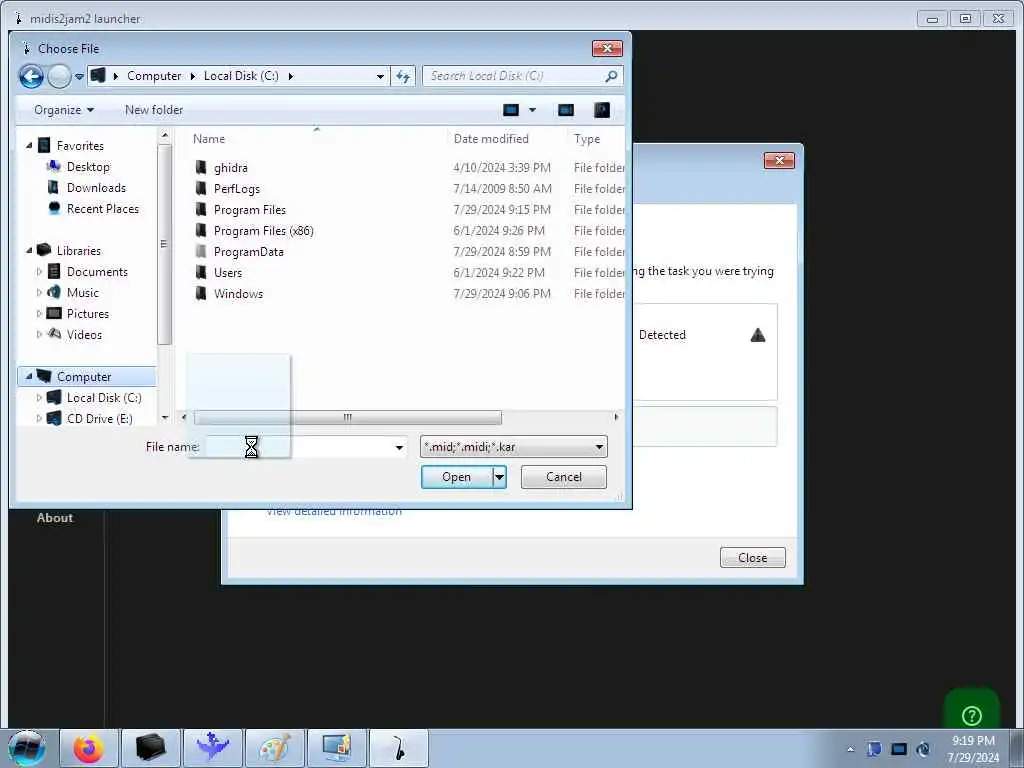1024x768 pixels.
Task: Click the horizontal scrollbar in file list
Action: point(347,417)
